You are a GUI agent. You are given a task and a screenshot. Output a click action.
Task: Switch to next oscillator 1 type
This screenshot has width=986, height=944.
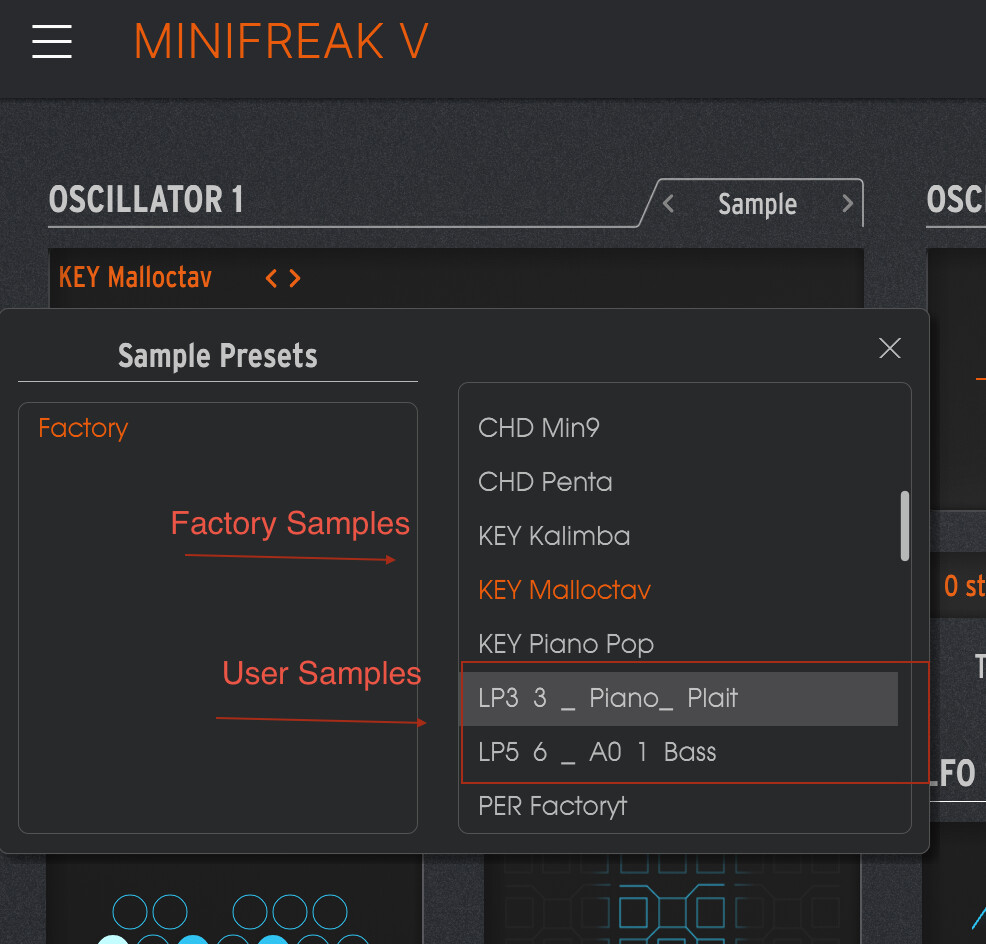tap(848, 204)
